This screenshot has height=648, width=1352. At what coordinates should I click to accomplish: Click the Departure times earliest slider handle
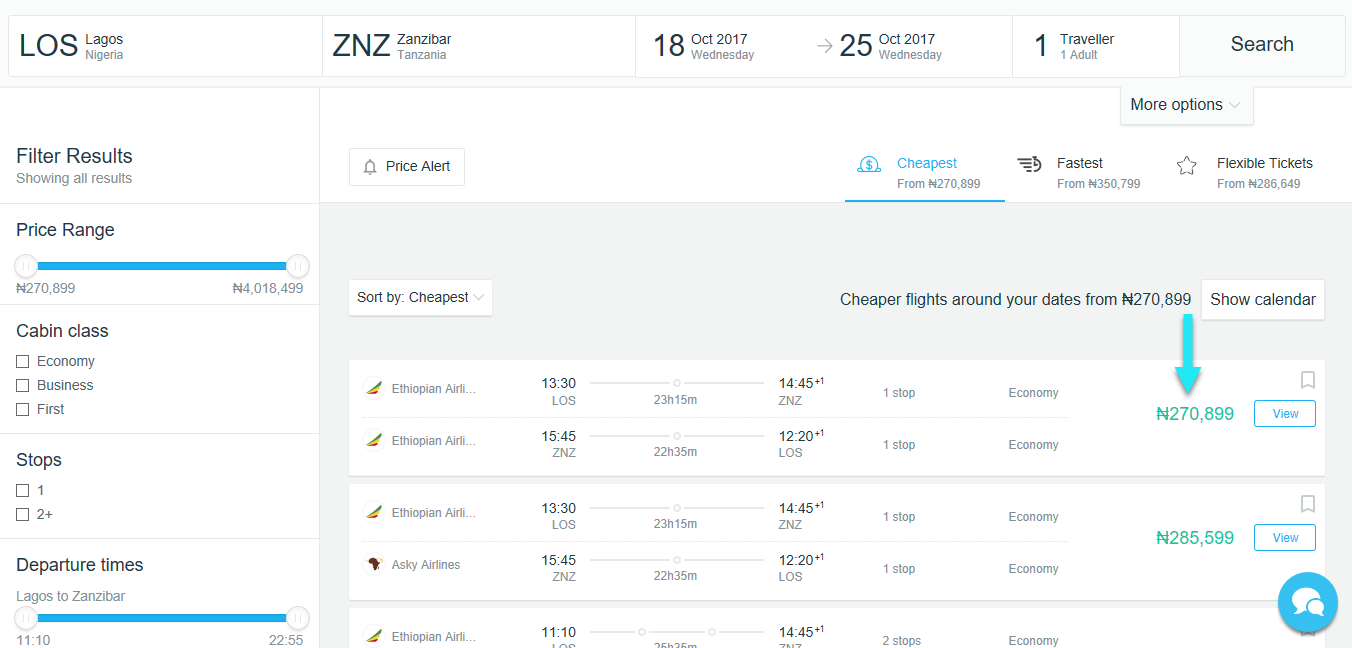click(26, 619)
